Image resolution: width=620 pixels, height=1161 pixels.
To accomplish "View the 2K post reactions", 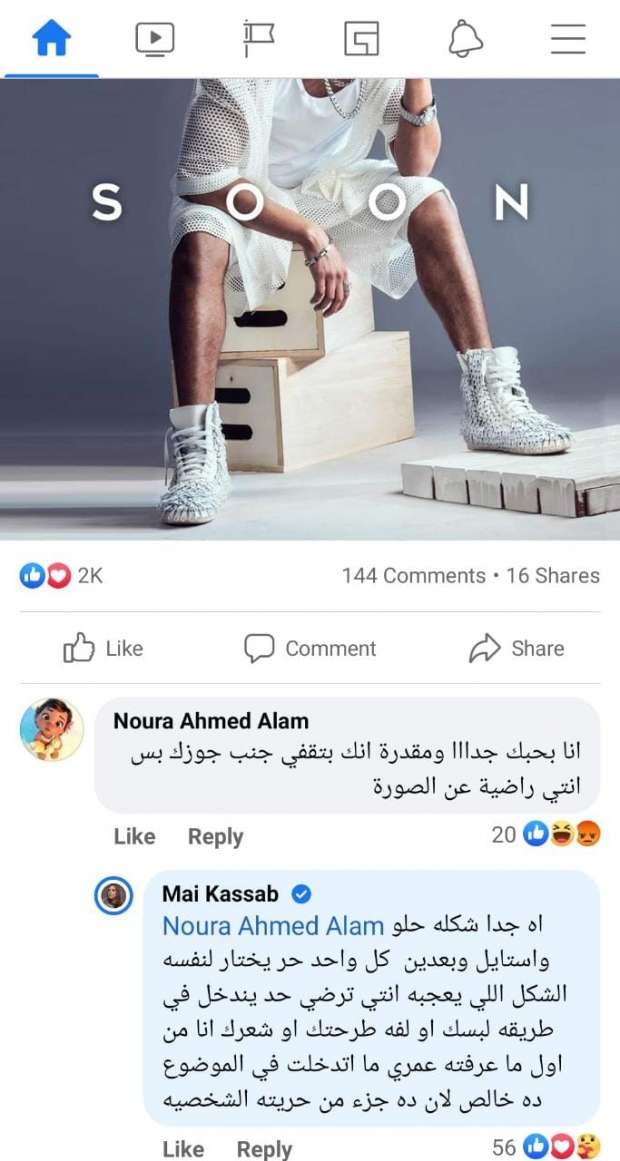I will [61, 576].
